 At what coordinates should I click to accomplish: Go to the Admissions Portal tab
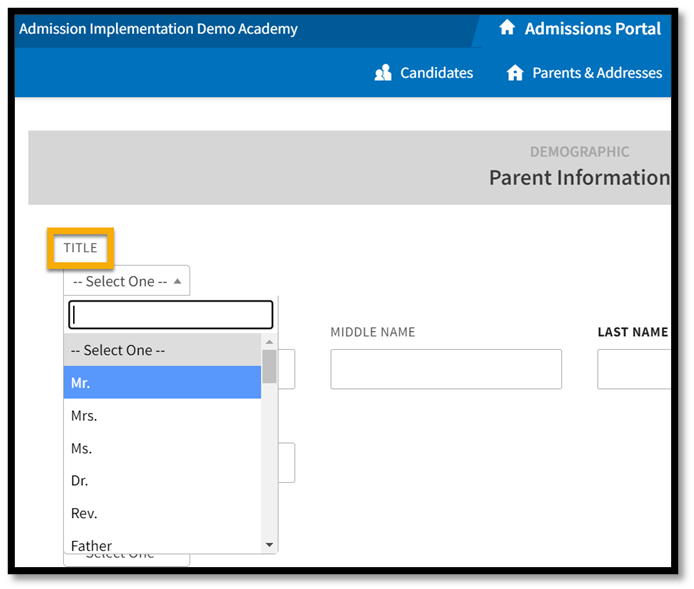[580, 29]
